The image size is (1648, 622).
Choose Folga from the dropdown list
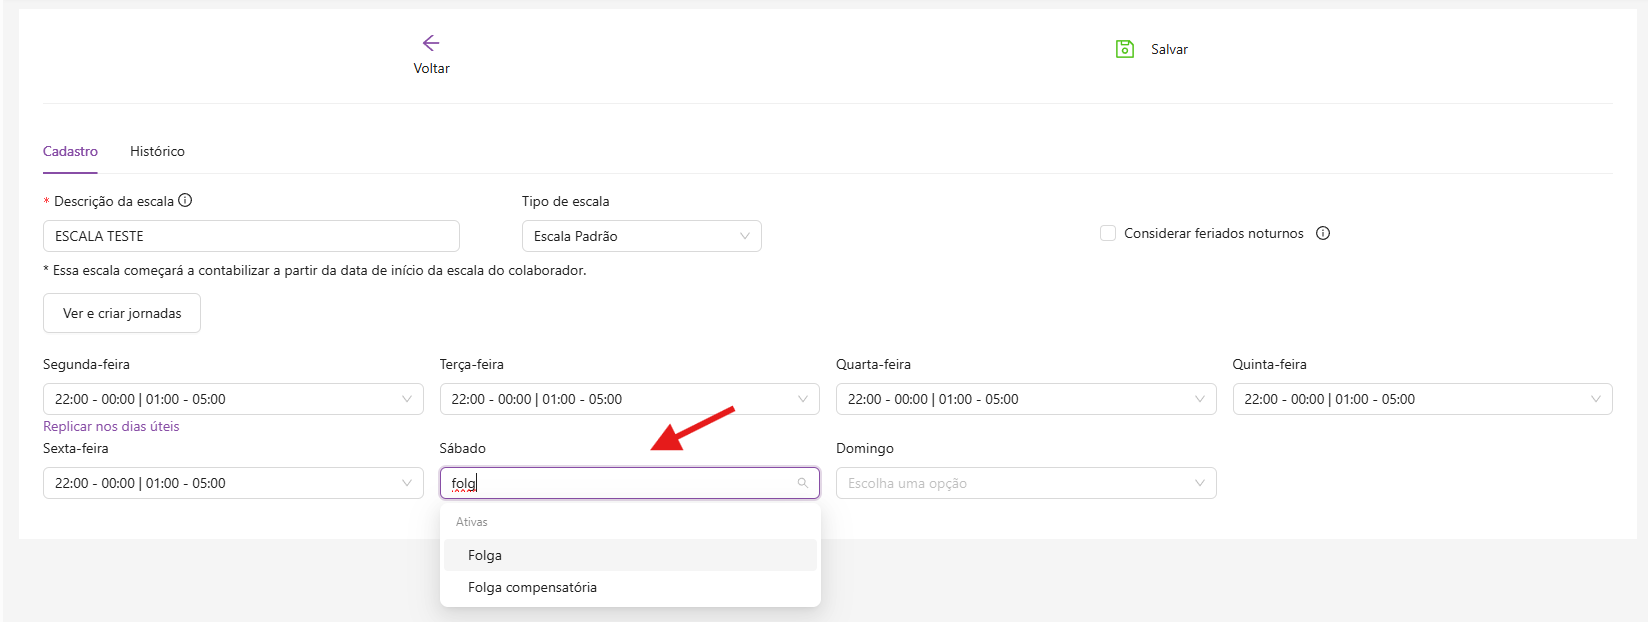click(x=485, y=555)
